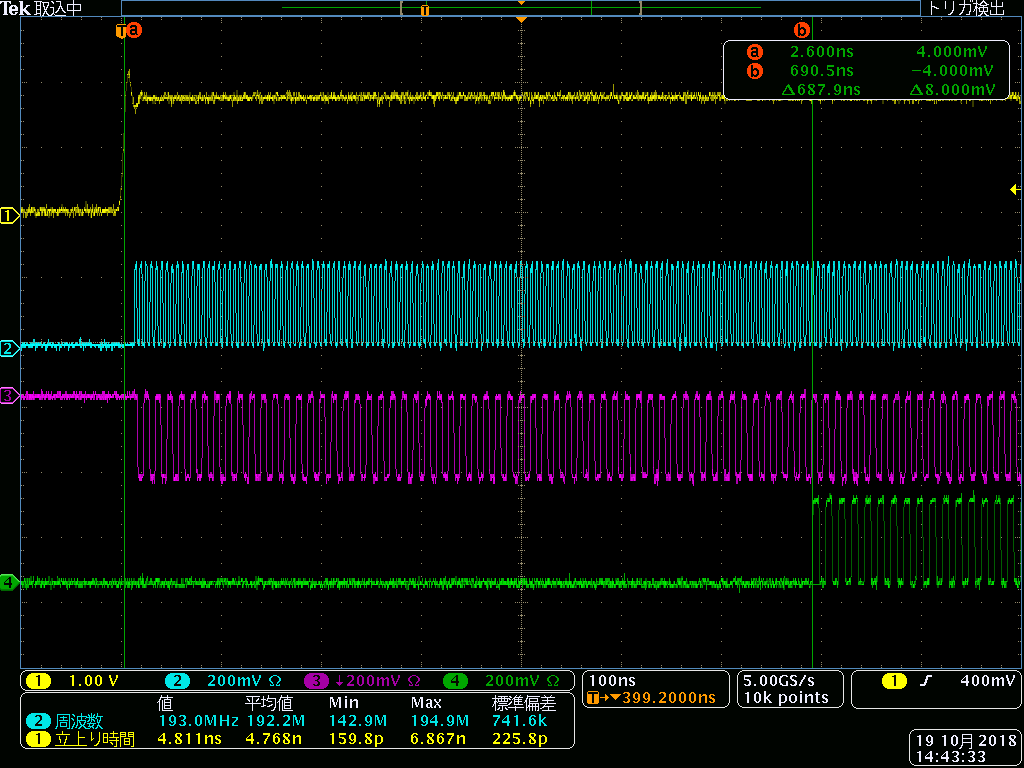Click the trigger level arrow on right edge
1024x768 pixels.
pos(1016,189)
